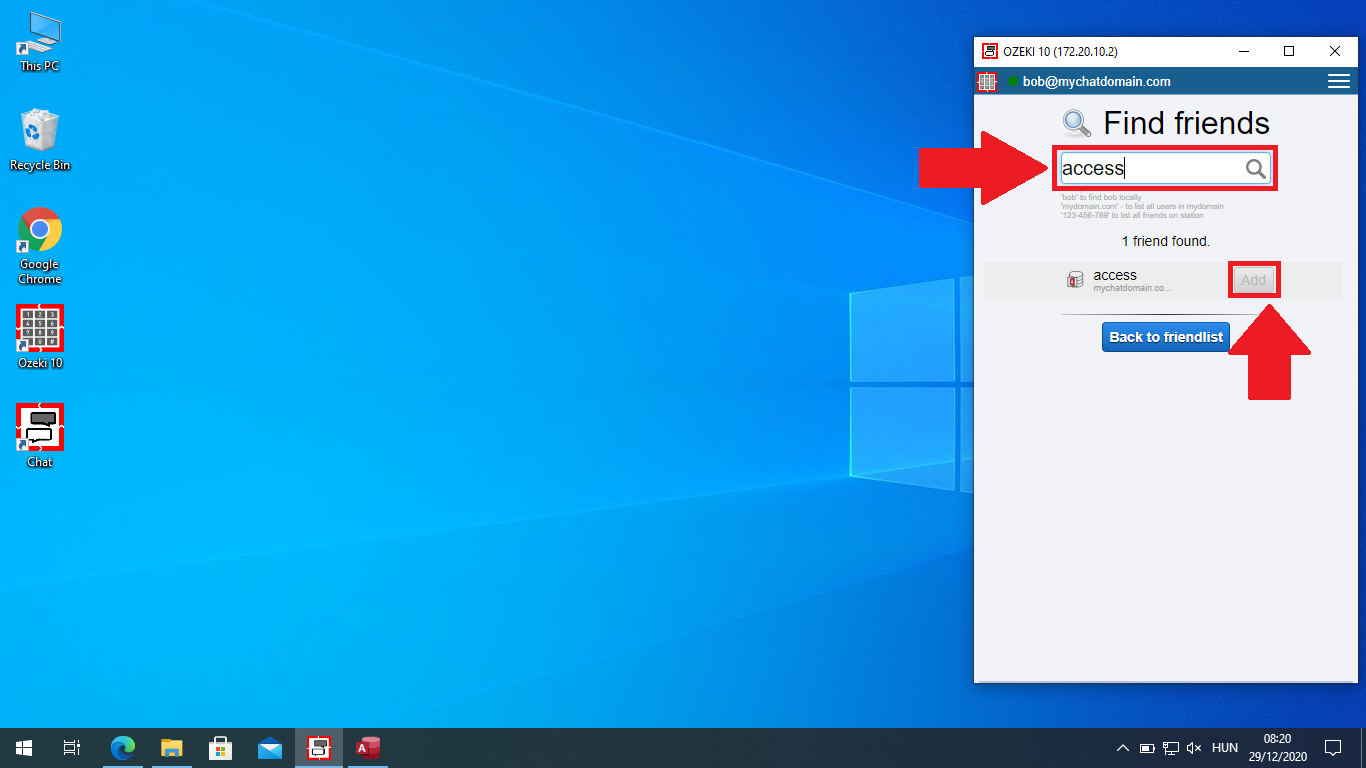Click the muted volume icon in tray
Viewport: 1366px width, 768px height.
pyautogui.click(x=1194, y=748)
